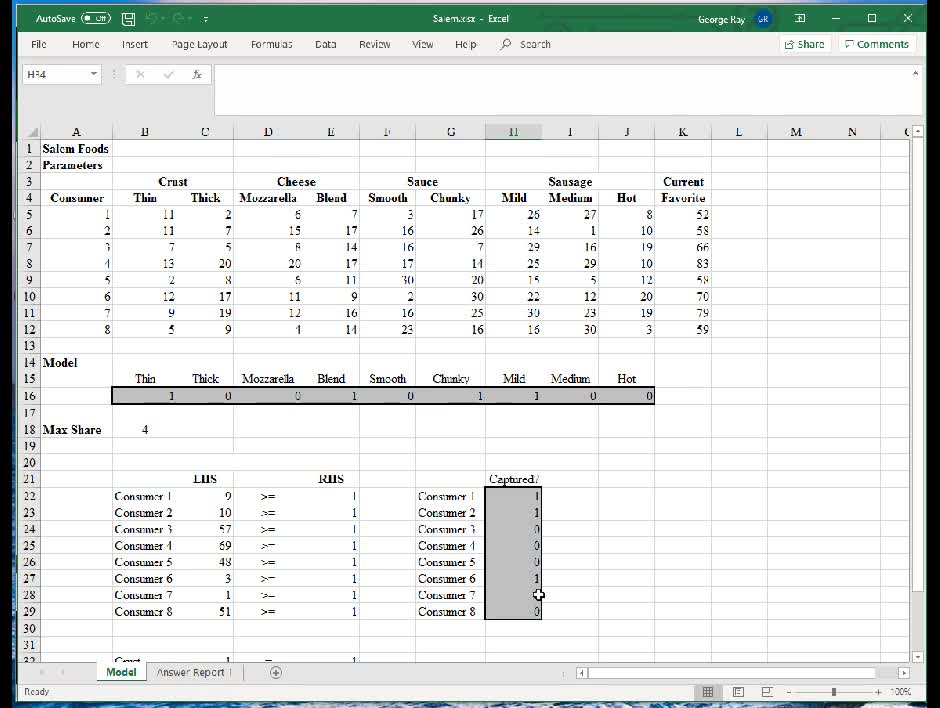Viewport: 940px width, 708px height.
Task: Open Customize Quick Access Toolbar dropdown
Action: 206,19
